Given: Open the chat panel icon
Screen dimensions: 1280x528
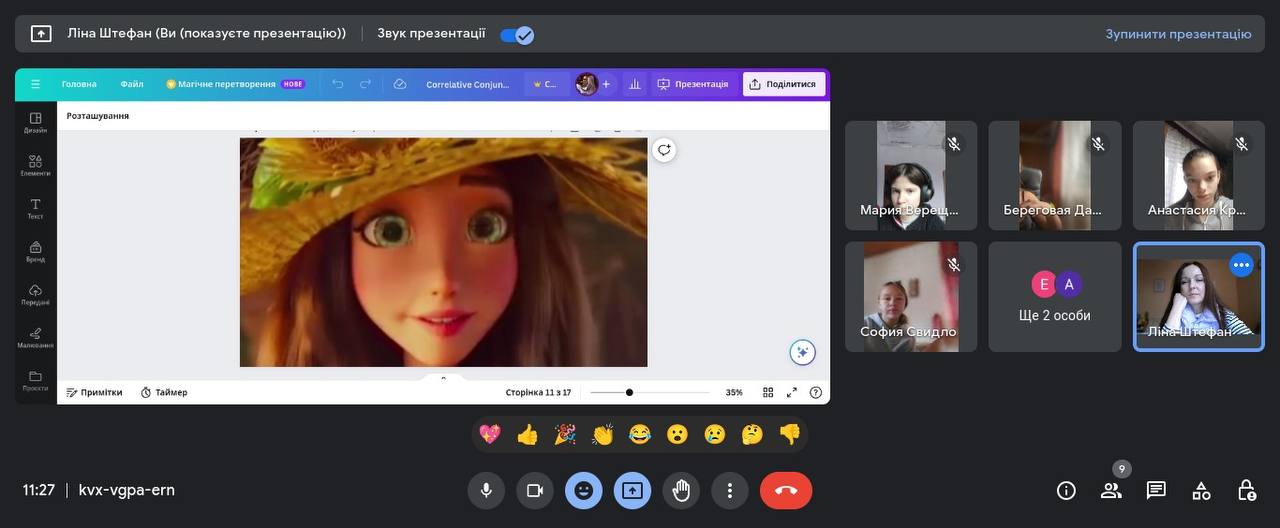Looking at the screenshot, I should click(x=1156, y=490).
